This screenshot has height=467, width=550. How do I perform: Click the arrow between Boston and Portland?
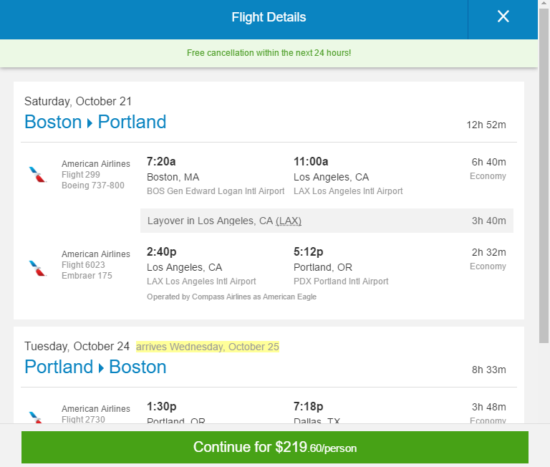pyautogui.click(x=90, y=123)
